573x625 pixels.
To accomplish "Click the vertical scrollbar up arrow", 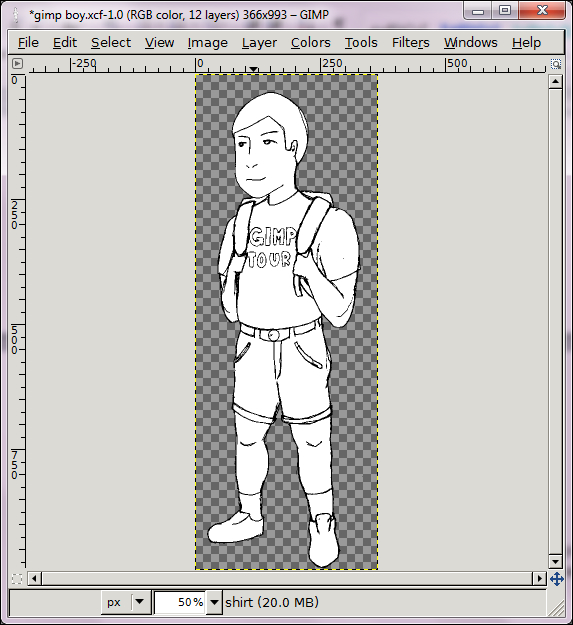I will [x=555, y=82].
